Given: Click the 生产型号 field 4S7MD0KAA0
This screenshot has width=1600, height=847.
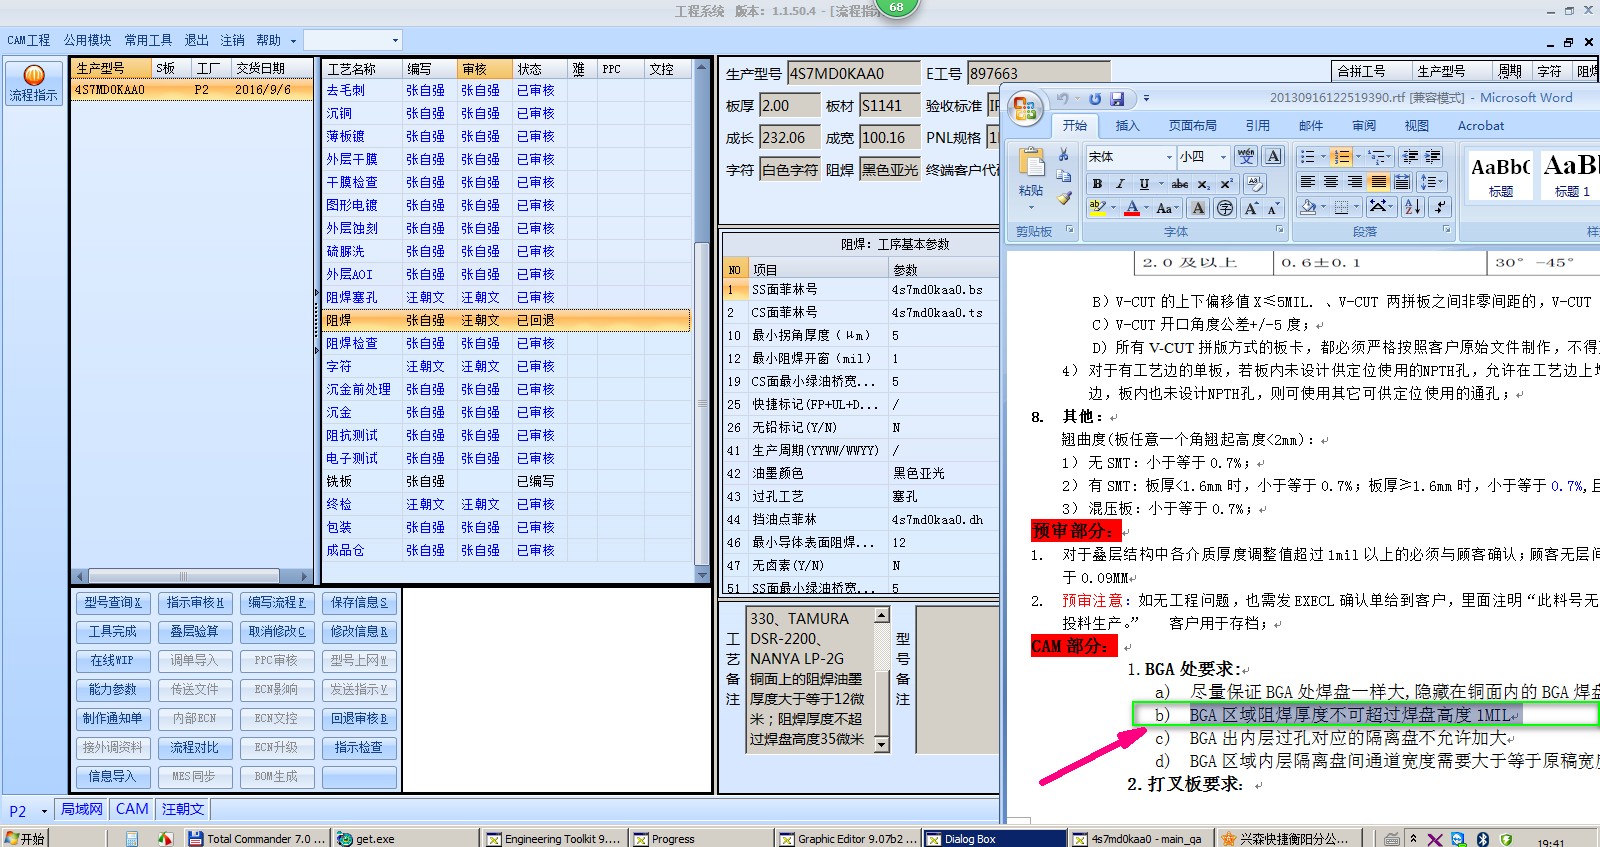Looking at the screenshot, I should point(853,74).
